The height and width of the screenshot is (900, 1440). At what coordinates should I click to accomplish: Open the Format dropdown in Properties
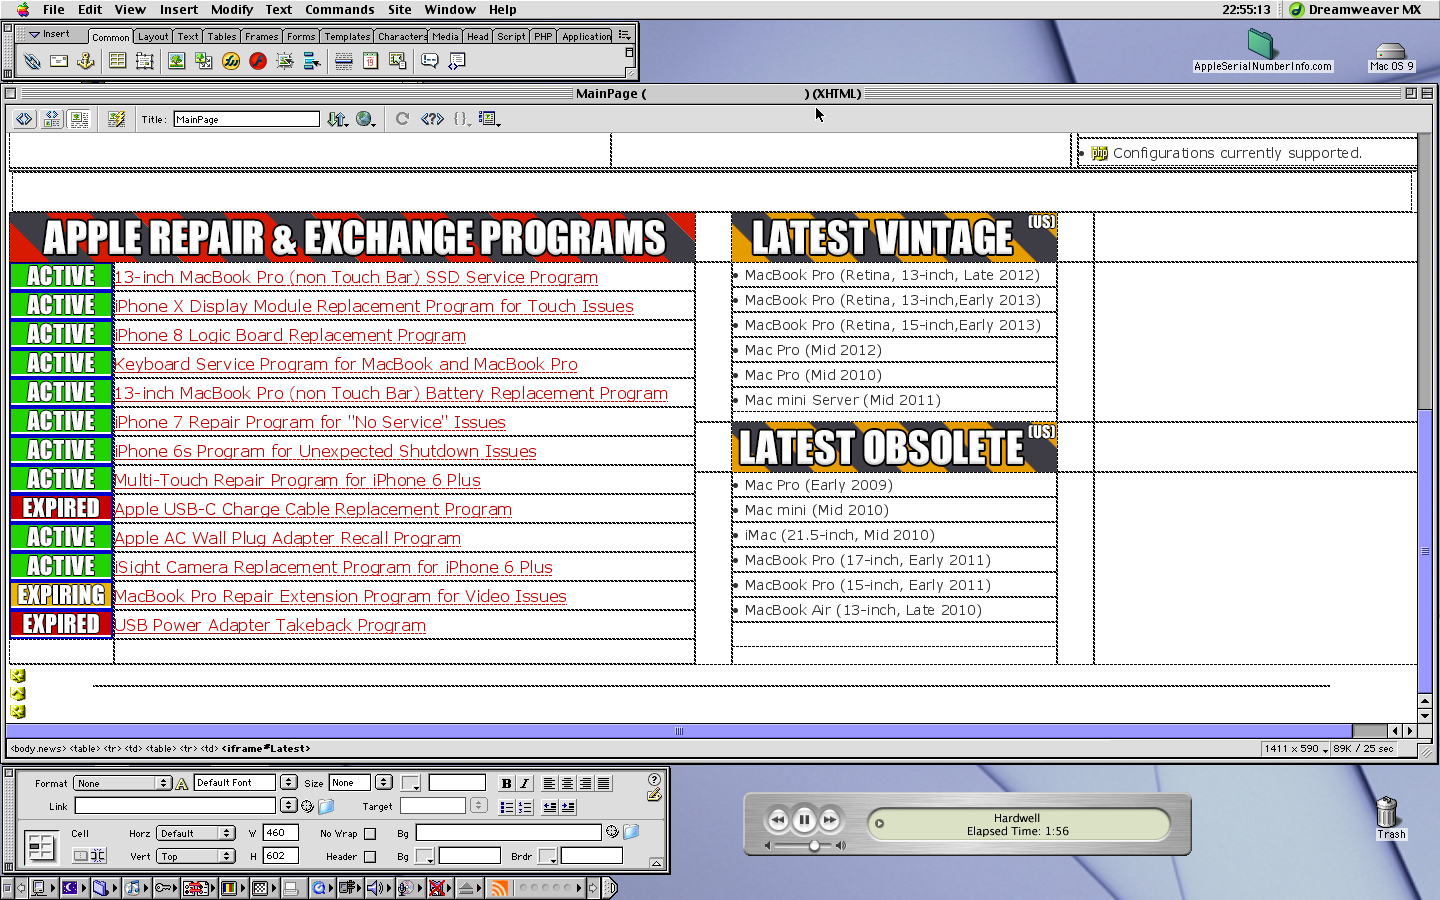(x=122, y=783)
